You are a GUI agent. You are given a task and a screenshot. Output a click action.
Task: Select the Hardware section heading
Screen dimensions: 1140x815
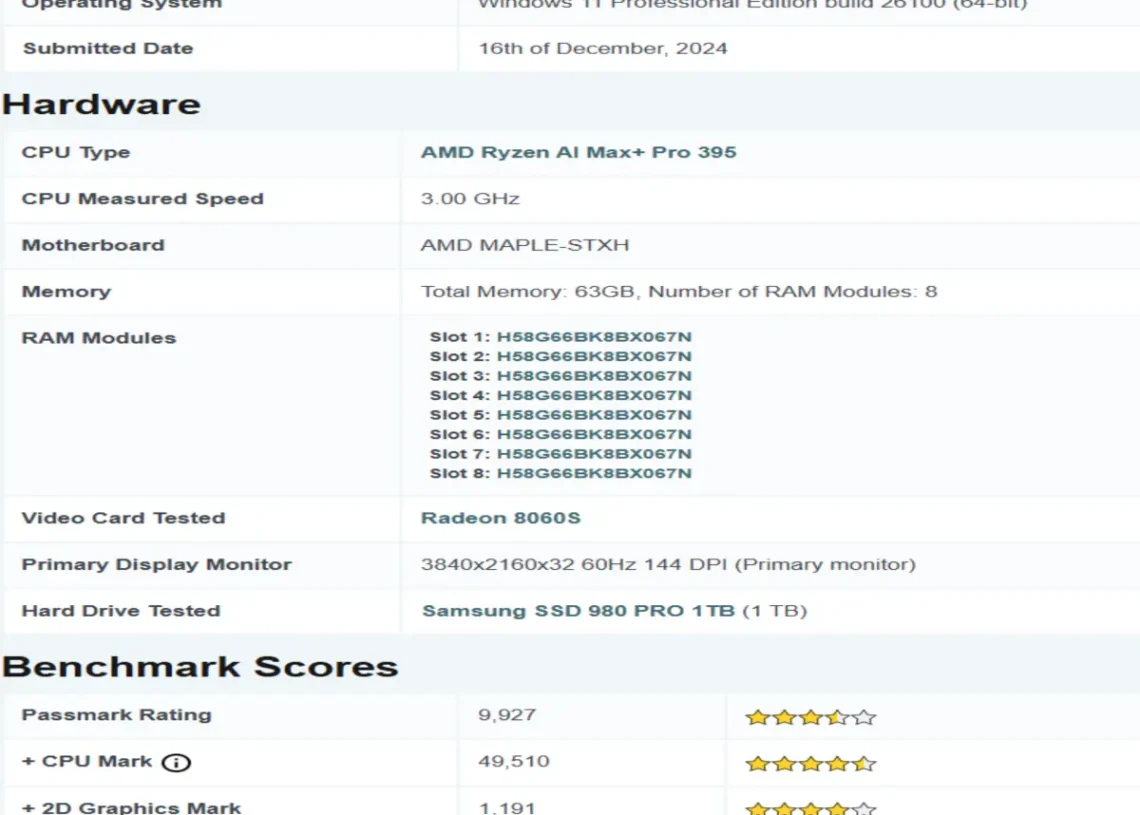click(101, 104)
